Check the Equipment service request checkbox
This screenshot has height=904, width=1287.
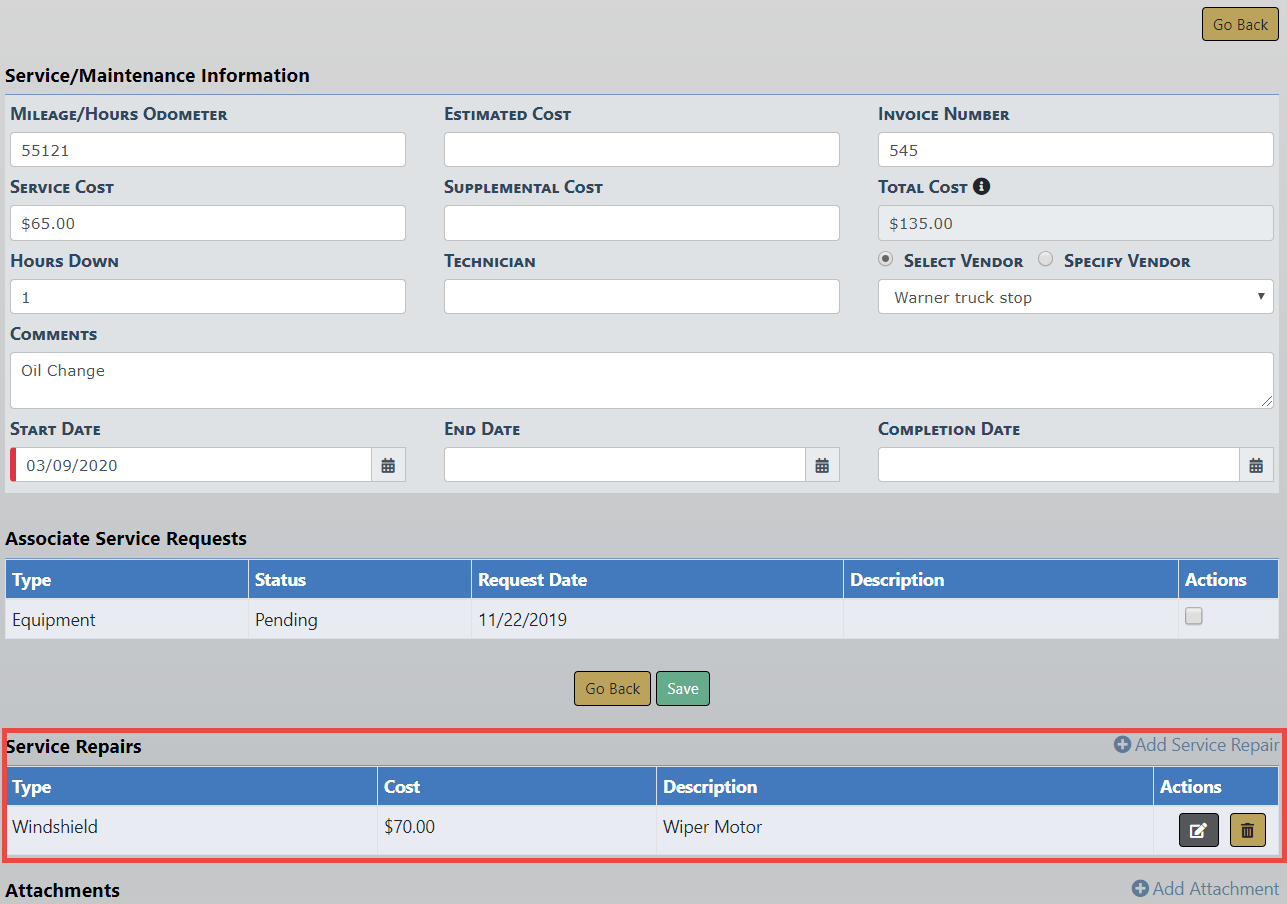click(1193, 617)
